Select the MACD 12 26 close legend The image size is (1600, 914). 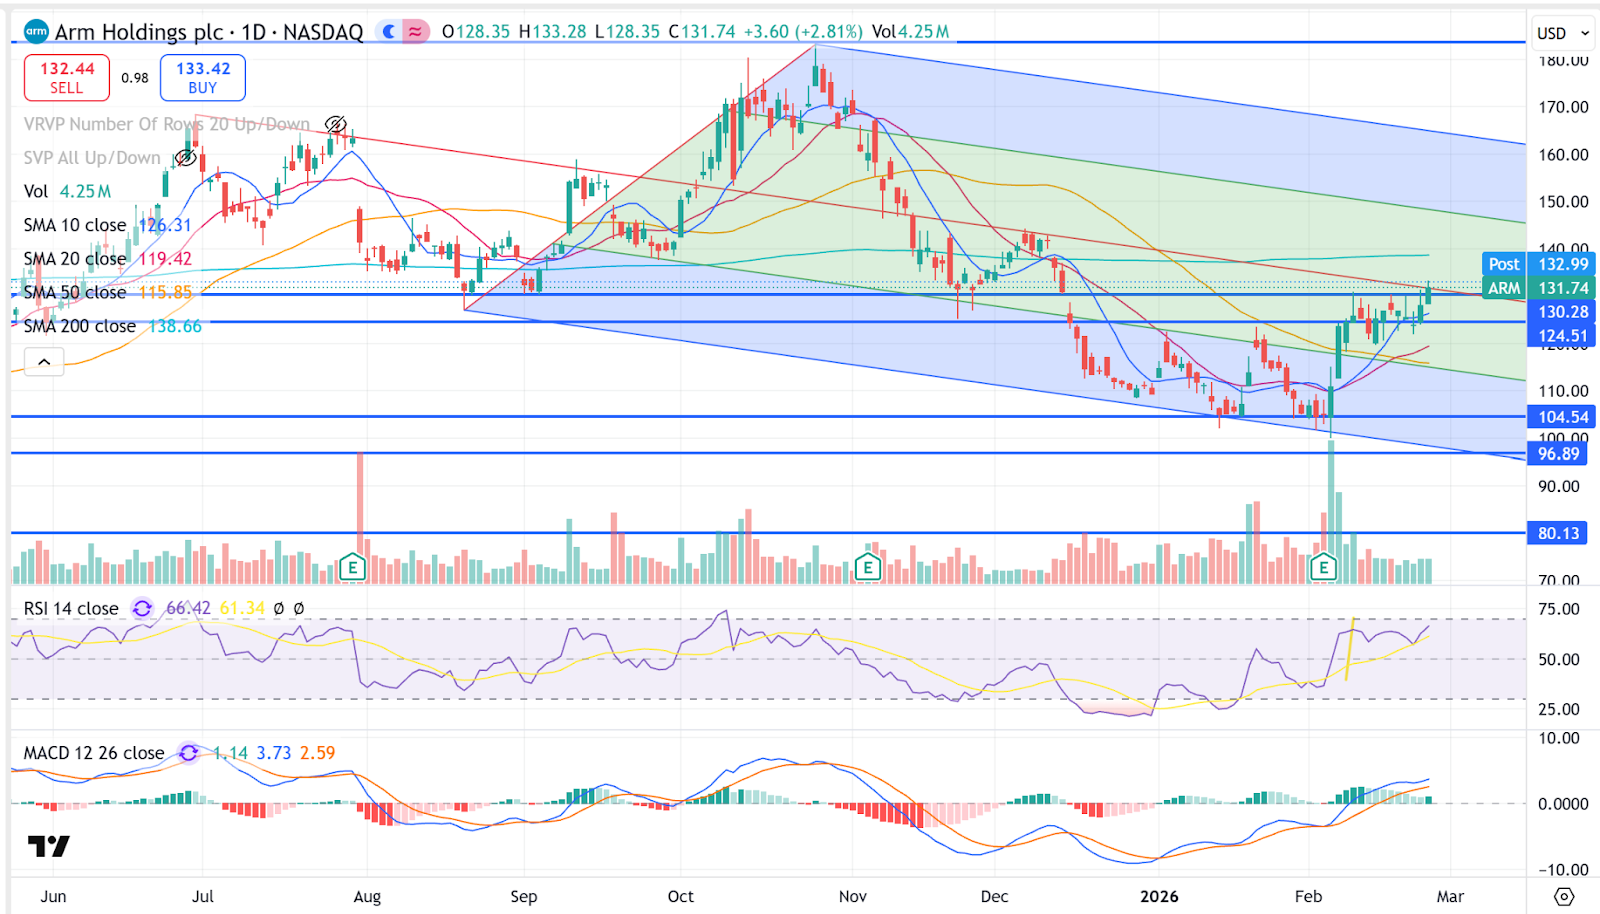pos(94,752)
